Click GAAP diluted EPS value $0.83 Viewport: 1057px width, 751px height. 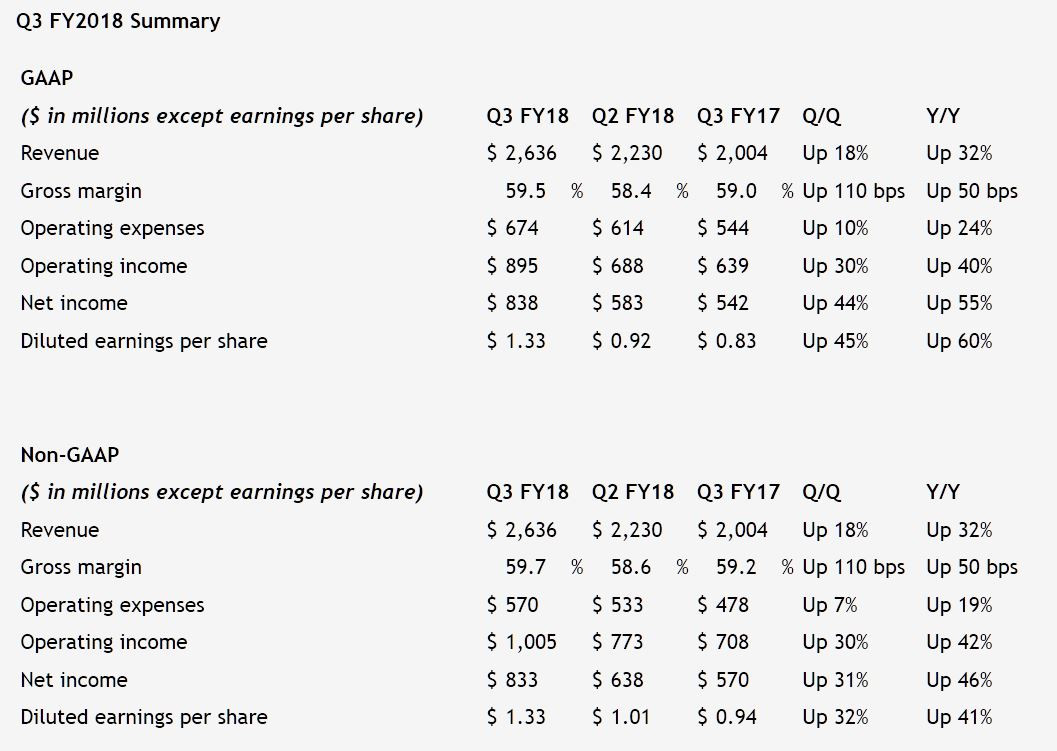pos(726,341)
